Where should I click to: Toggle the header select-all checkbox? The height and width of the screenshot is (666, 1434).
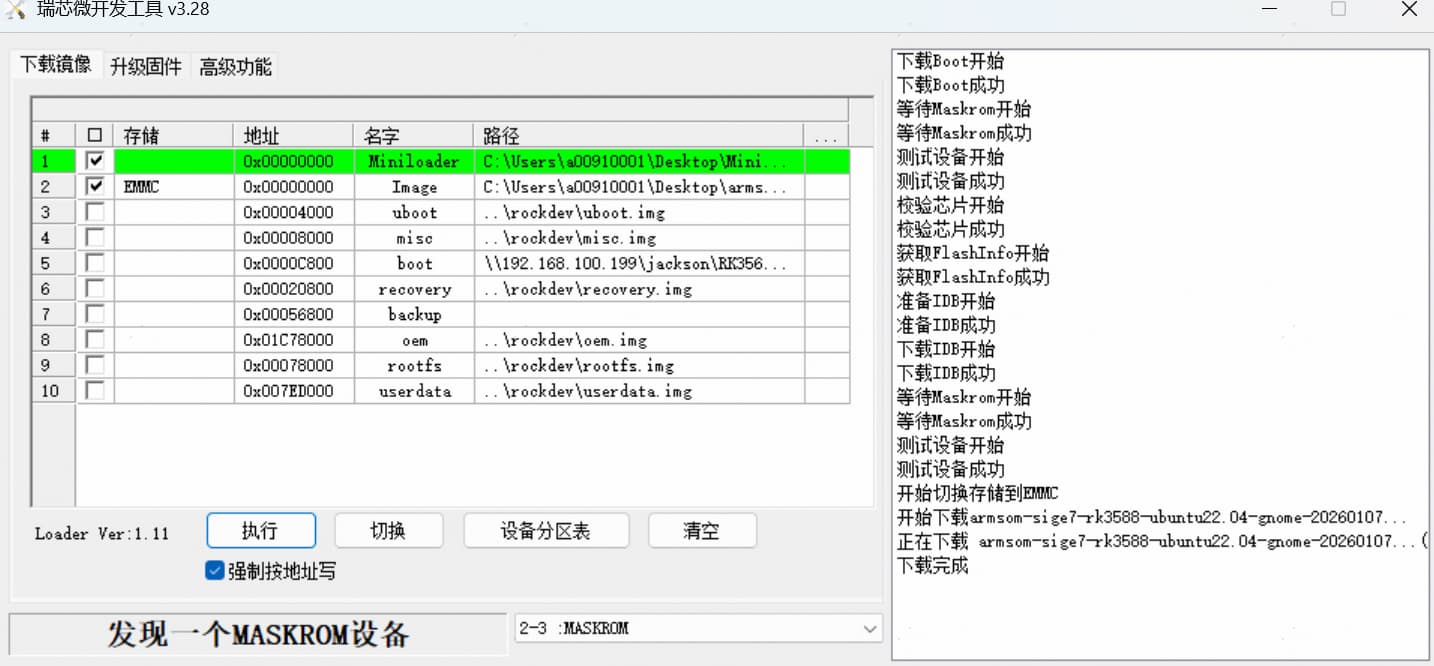tap(95, 136)
